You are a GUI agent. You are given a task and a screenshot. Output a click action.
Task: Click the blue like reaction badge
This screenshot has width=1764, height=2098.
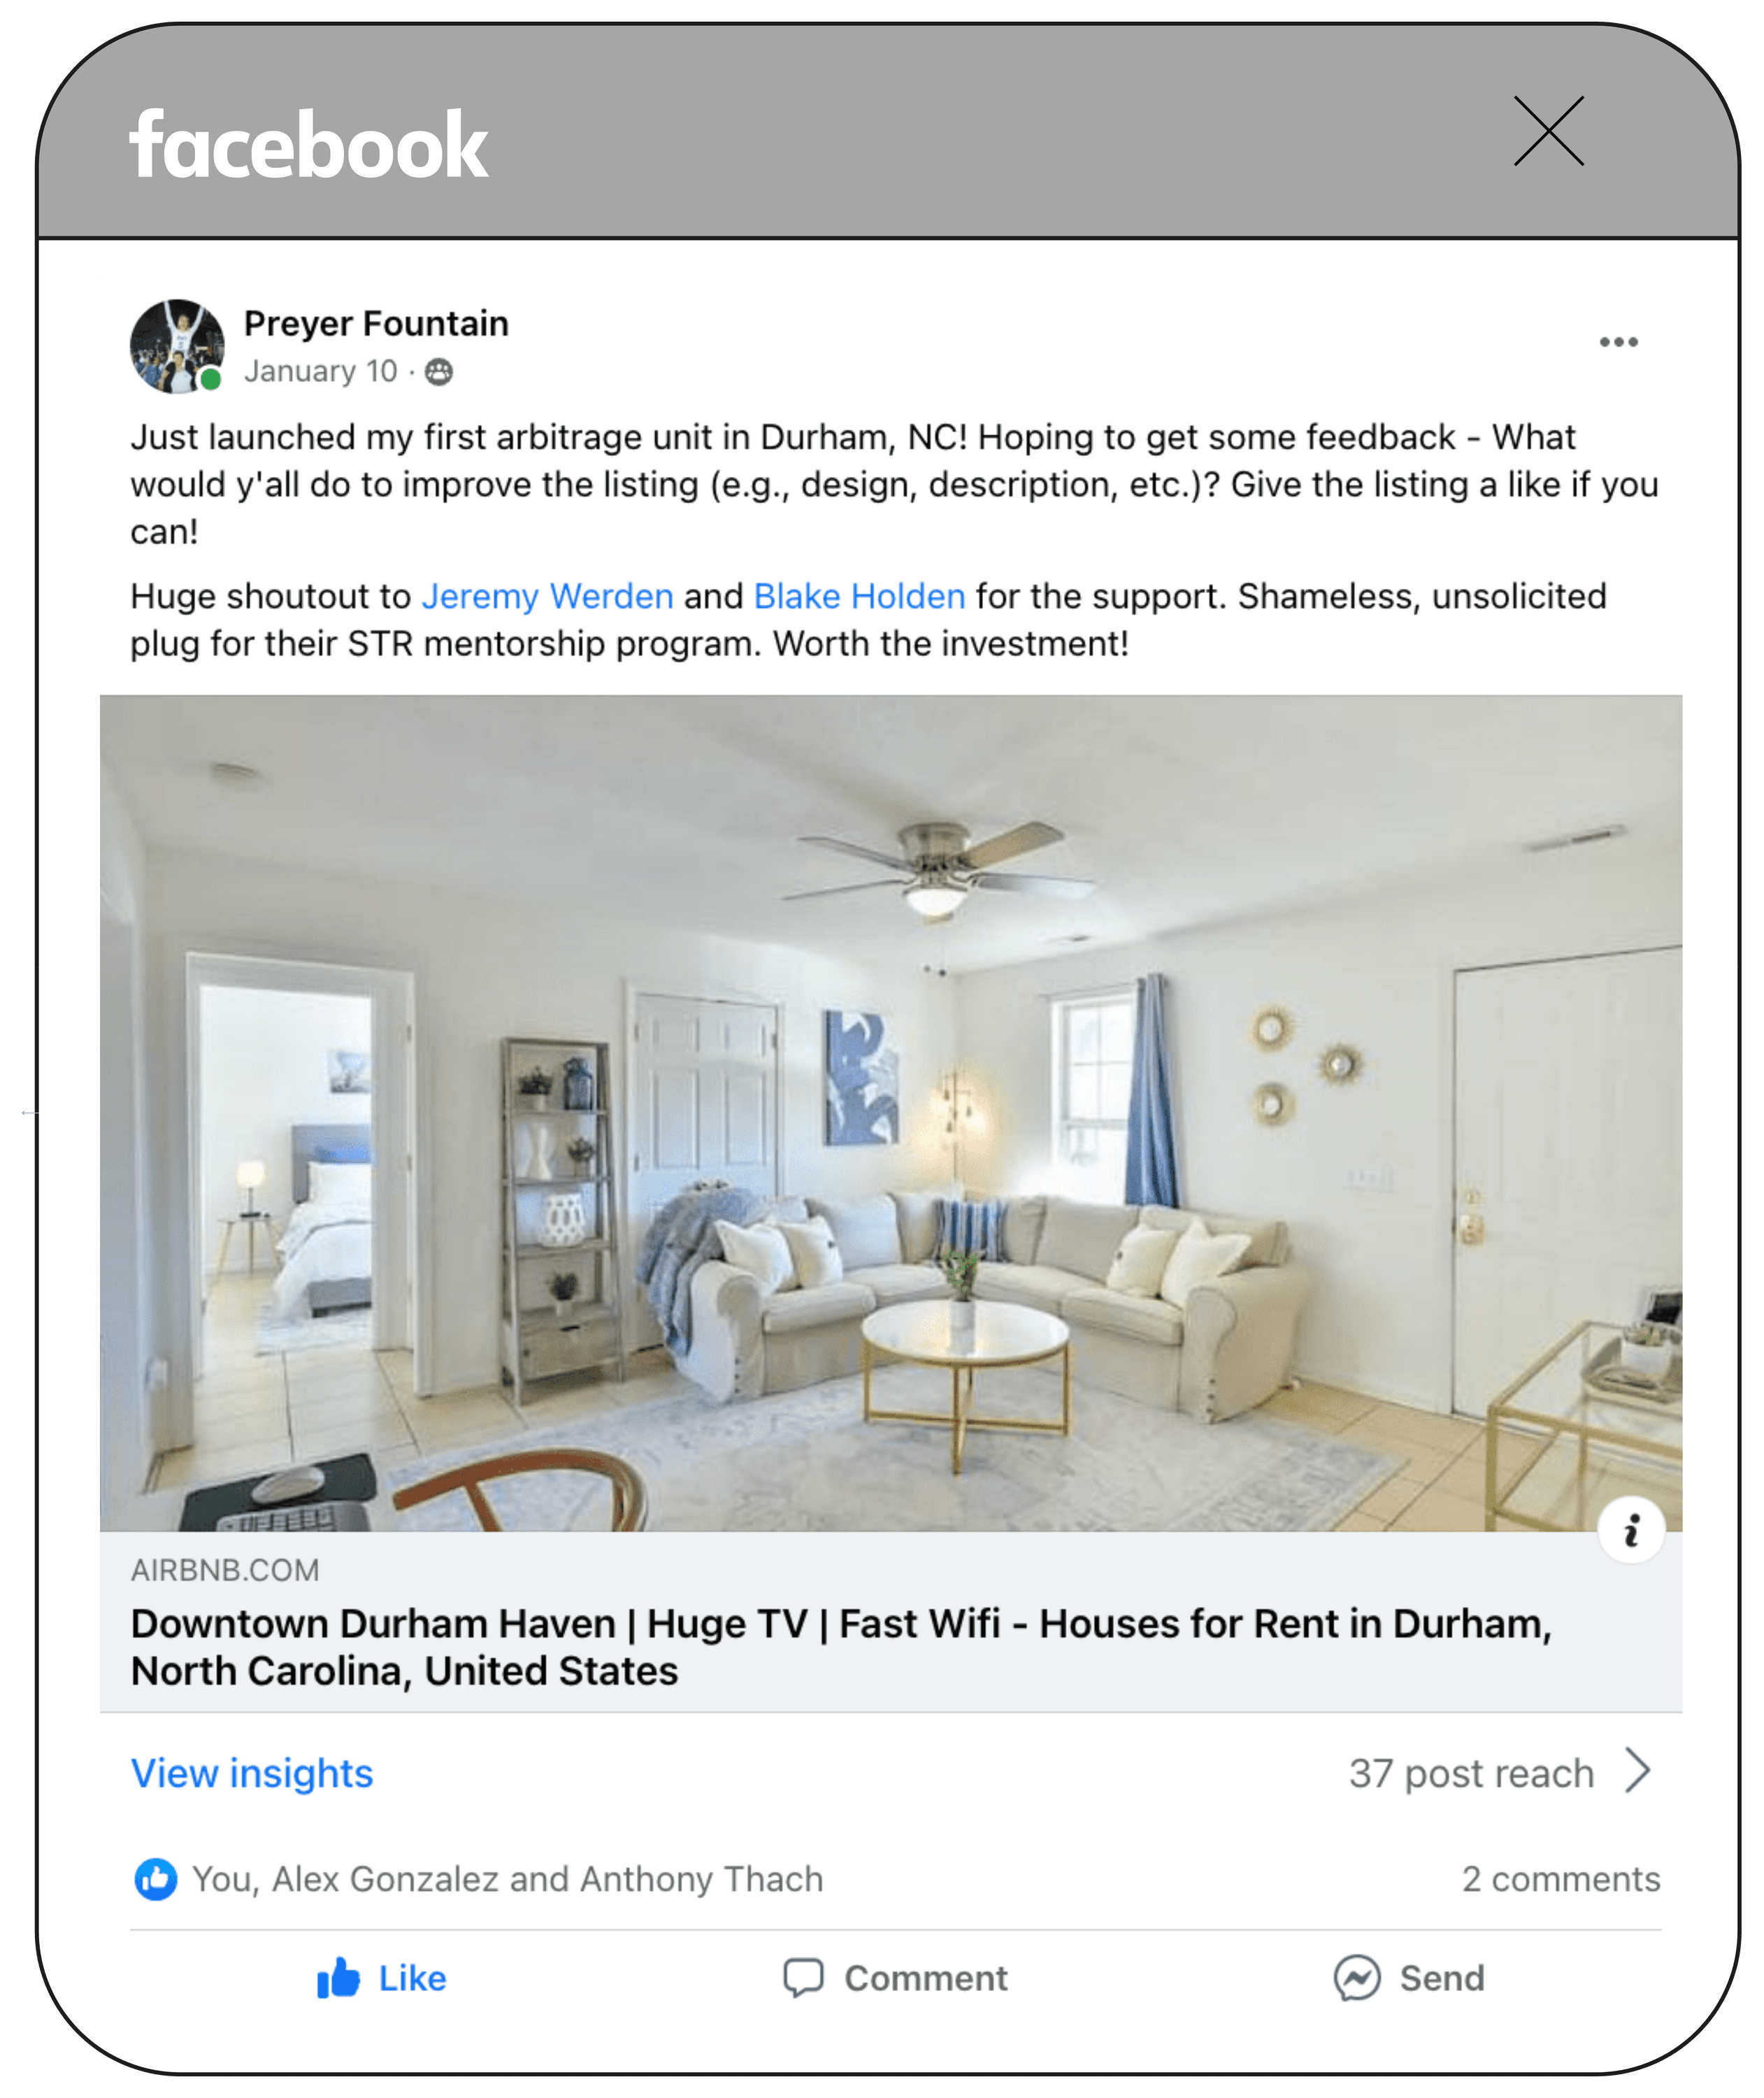156,1879
